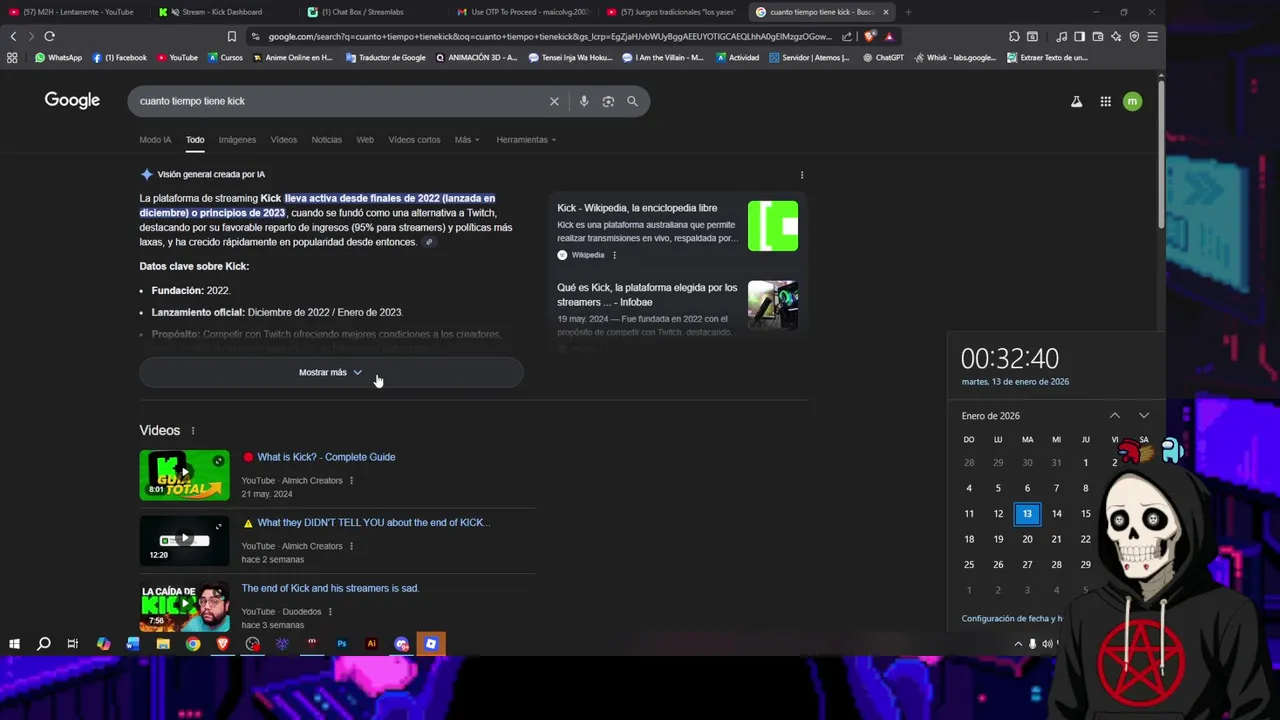Open Photoshop from the taskbar
This screenshot has width=1280, height=720.
[342, 644]
